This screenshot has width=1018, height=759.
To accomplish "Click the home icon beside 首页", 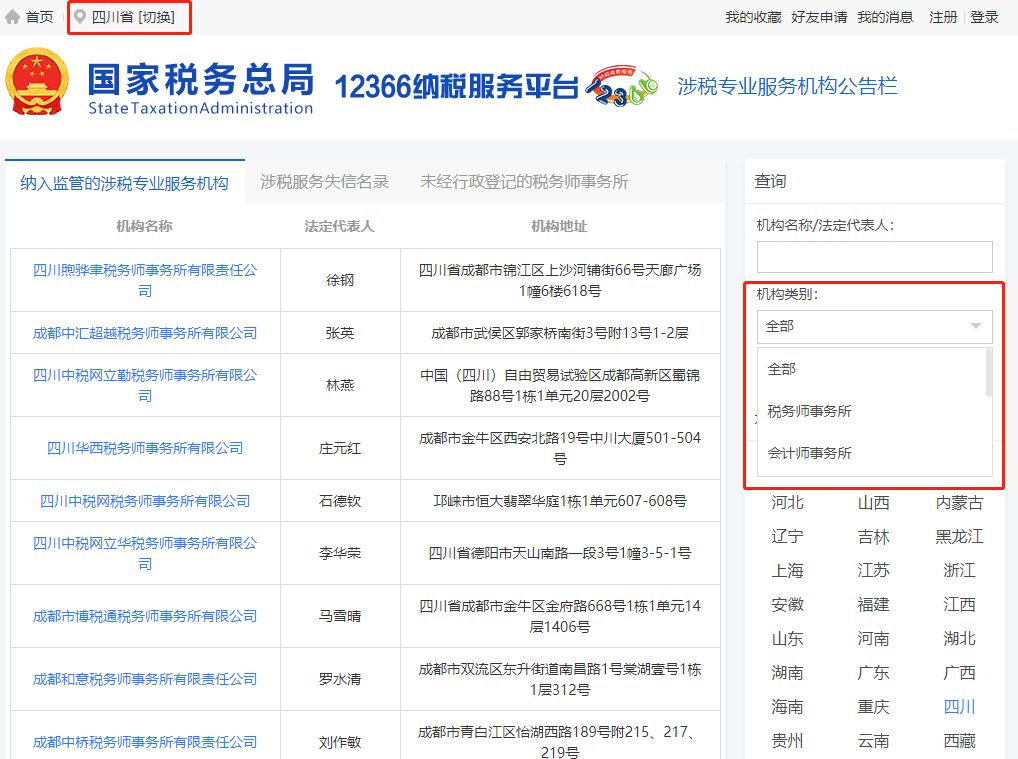I will pos(12,17).
